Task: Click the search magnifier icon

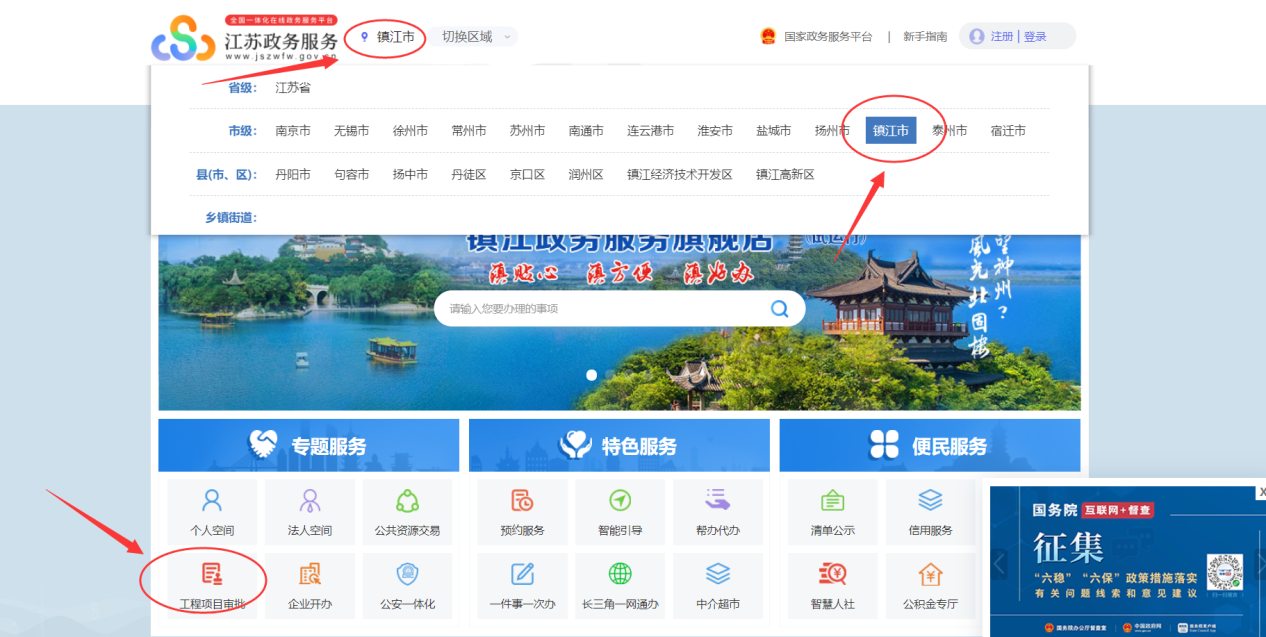Action: pyautogui.click(x=780, y=308)
